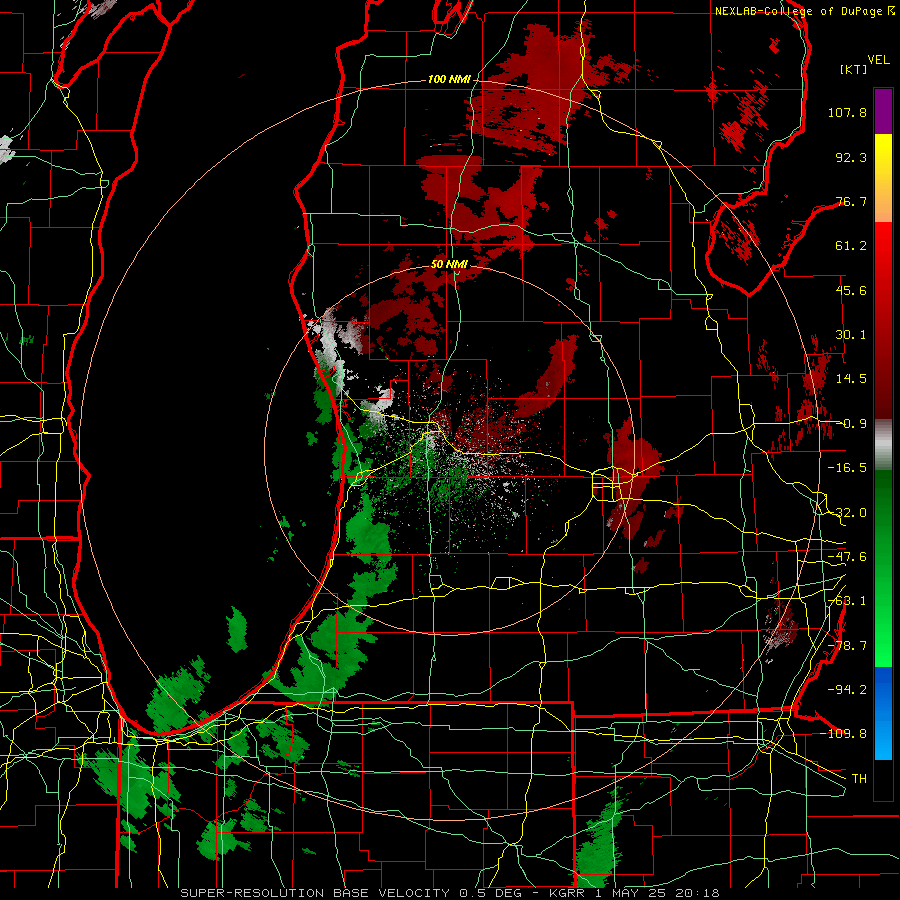The image size is (900, 900).
Task: Click the -16.5 legend value
Action: click(847, 468)
